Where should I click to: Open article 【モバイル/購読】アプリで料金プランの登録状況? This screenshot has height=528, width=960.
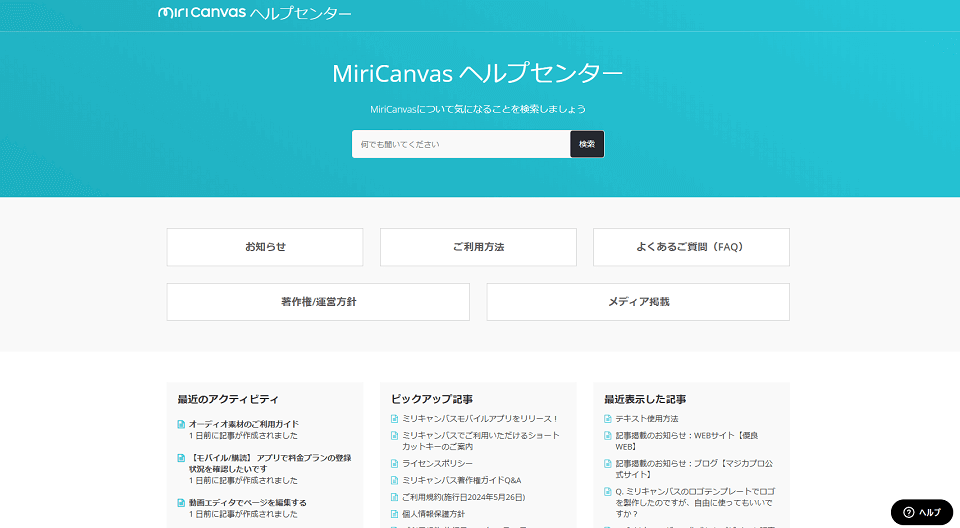pos(269,463)
